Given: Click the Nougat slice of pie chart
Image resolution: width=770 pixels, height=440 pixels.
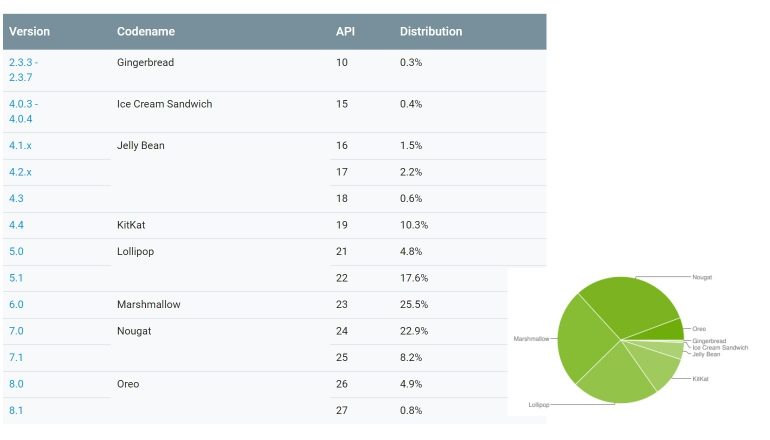Looking at the screenshot, I should pyautogui.click(x=633, y=303).
